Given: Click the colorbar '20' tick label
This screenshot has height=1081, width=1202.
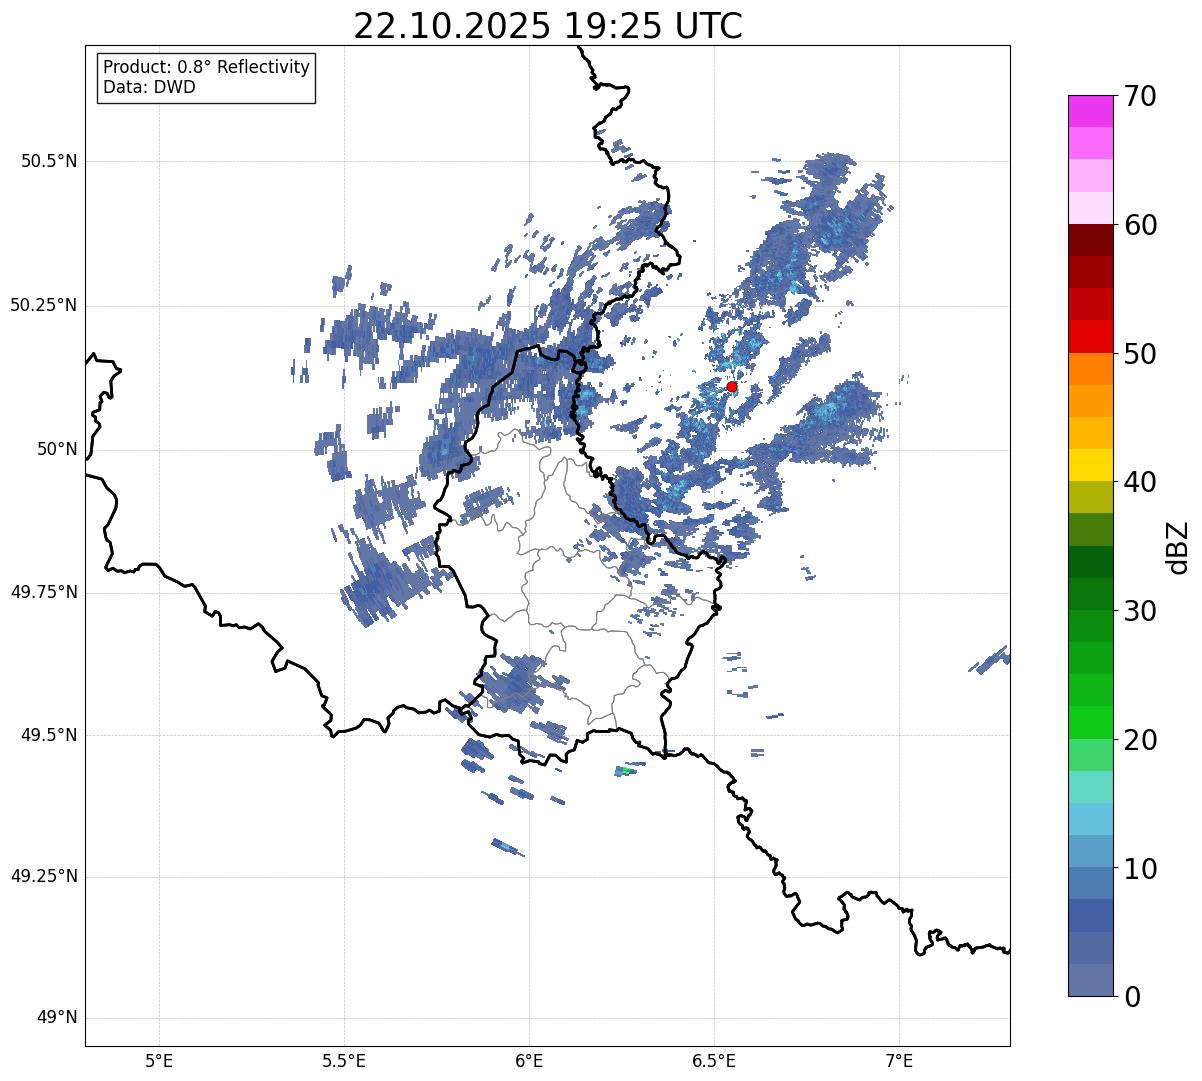Looking at the screenshot, I should tap(1140, 740).
